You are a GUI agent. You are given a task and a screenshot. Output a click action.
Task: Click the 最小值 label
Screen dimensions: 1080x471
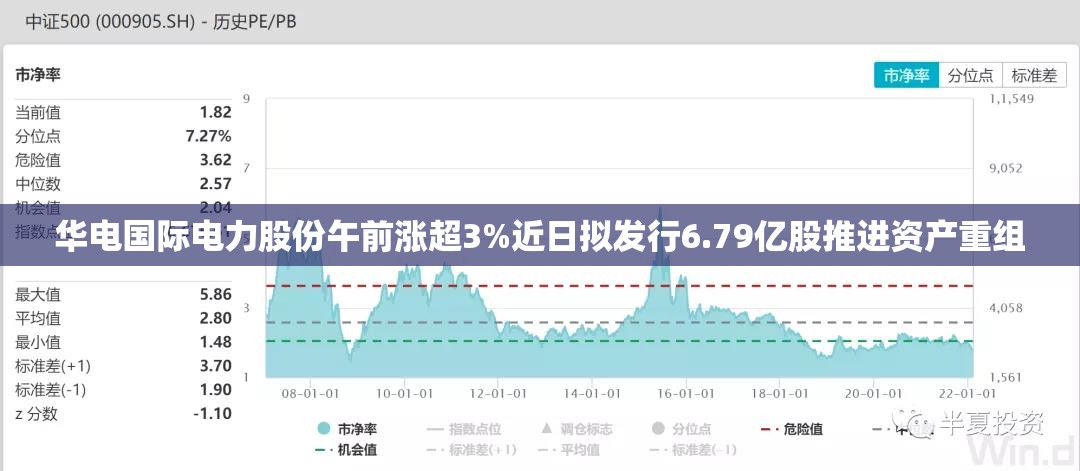coord(38,342)
